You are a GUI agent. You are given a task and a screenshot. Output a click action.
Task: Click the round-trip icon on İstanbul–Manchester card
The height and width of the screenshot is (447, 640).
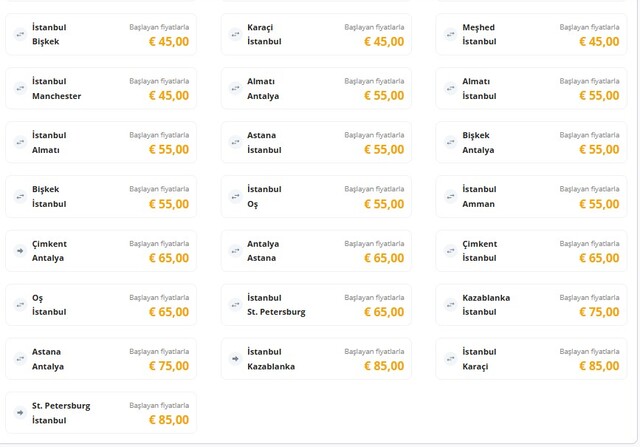(20, 88)
